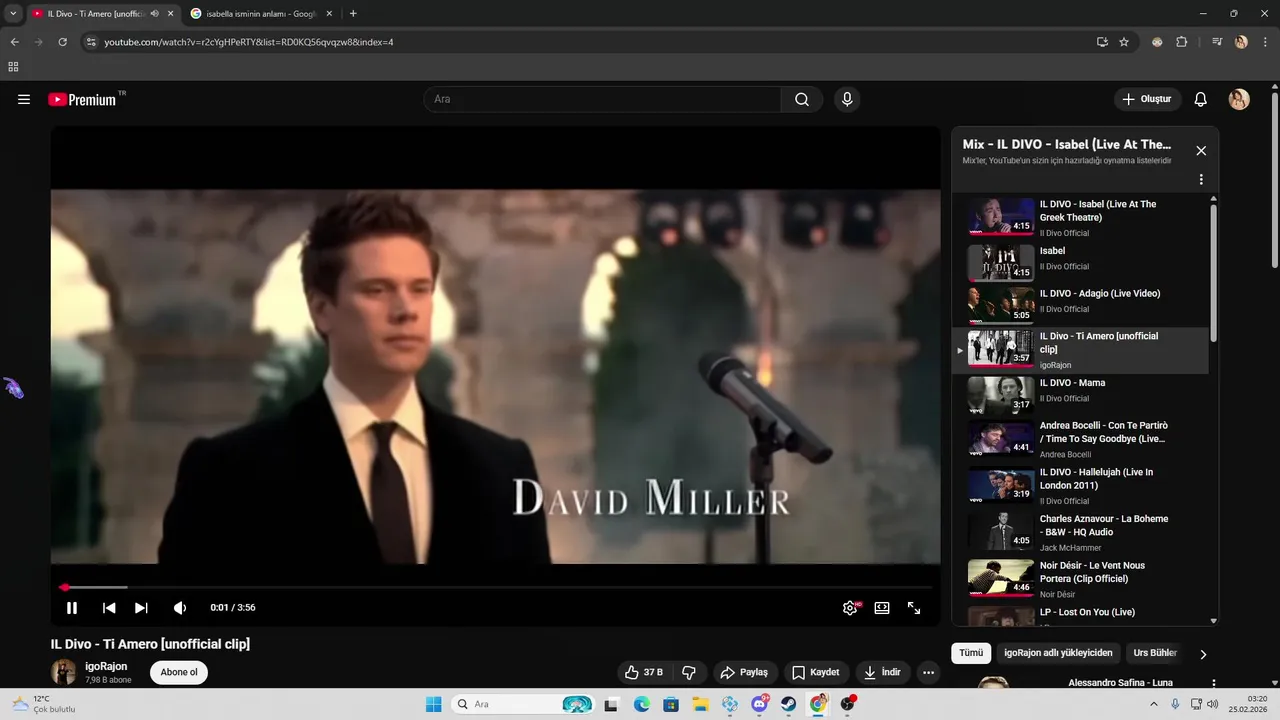The image size is (1280, 720).
Task: Show more filter chips with arrow
Action: click(x=1203, y=654)
